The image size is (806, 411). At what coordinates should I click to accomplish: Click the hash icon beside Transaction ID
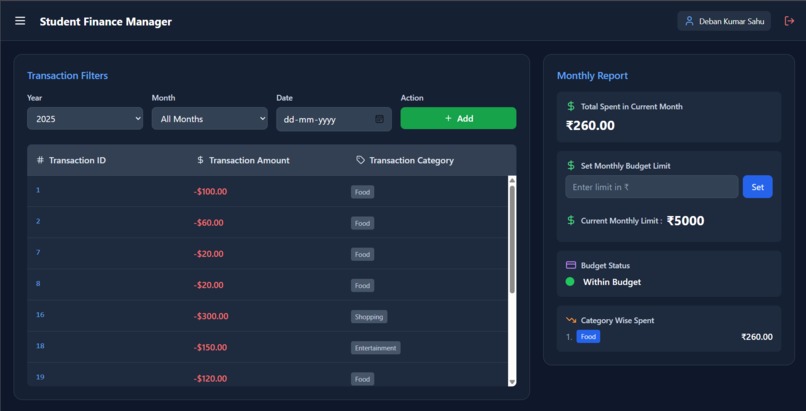40,160
